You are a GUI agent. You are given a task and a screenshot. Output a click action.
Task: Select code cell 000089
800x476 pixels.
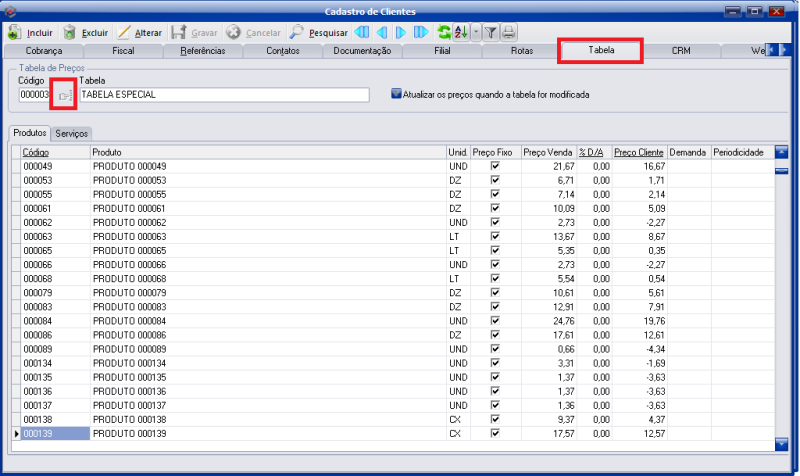pos(55,349)
